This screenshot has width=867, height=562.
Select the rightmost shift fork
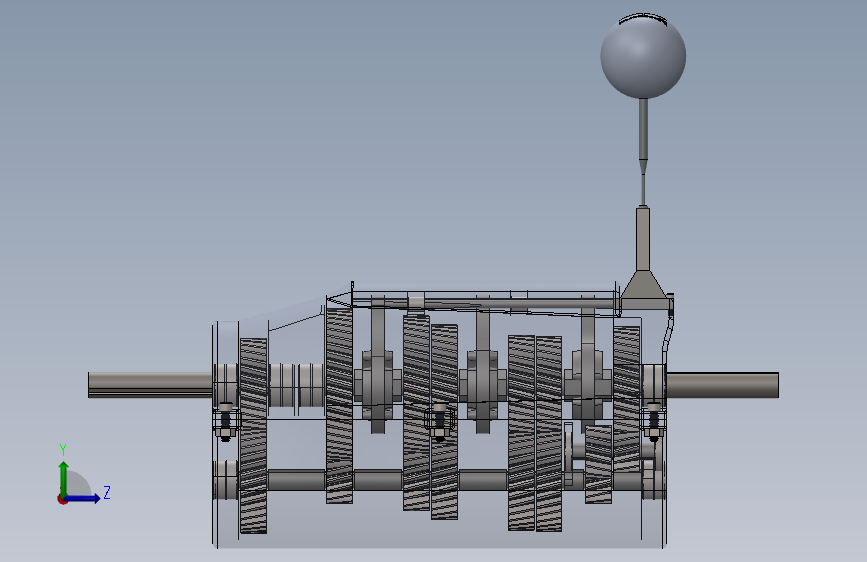(588, 364)
